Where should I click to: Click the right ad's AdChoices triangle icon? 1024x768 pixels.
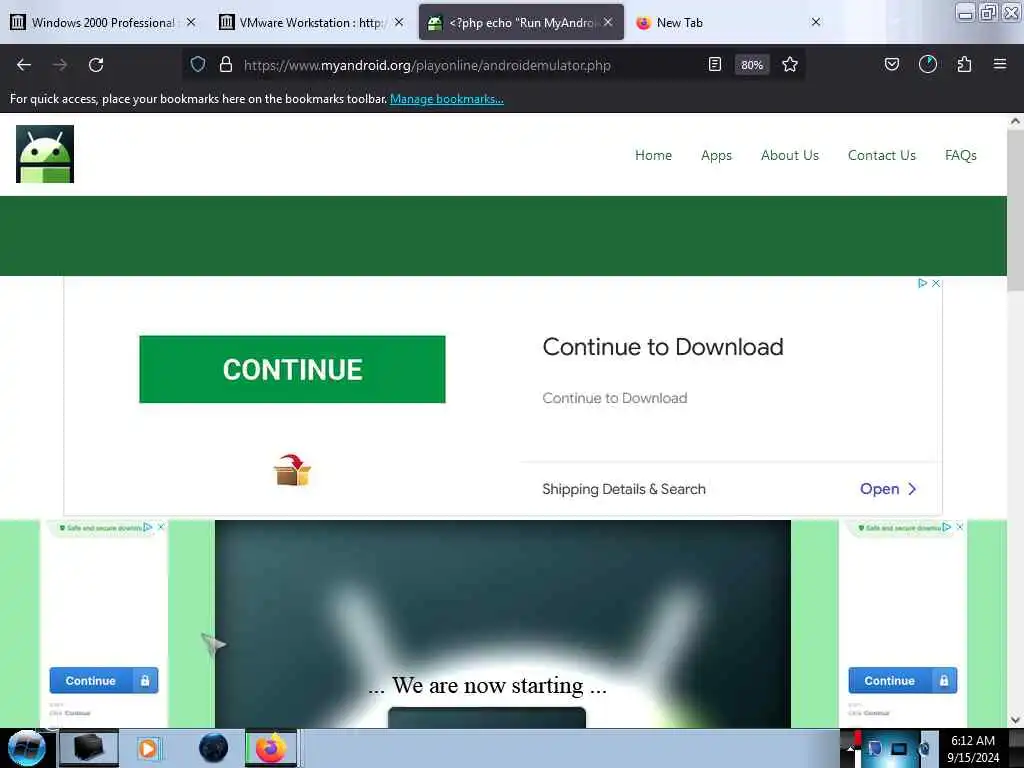coord(947,527)
